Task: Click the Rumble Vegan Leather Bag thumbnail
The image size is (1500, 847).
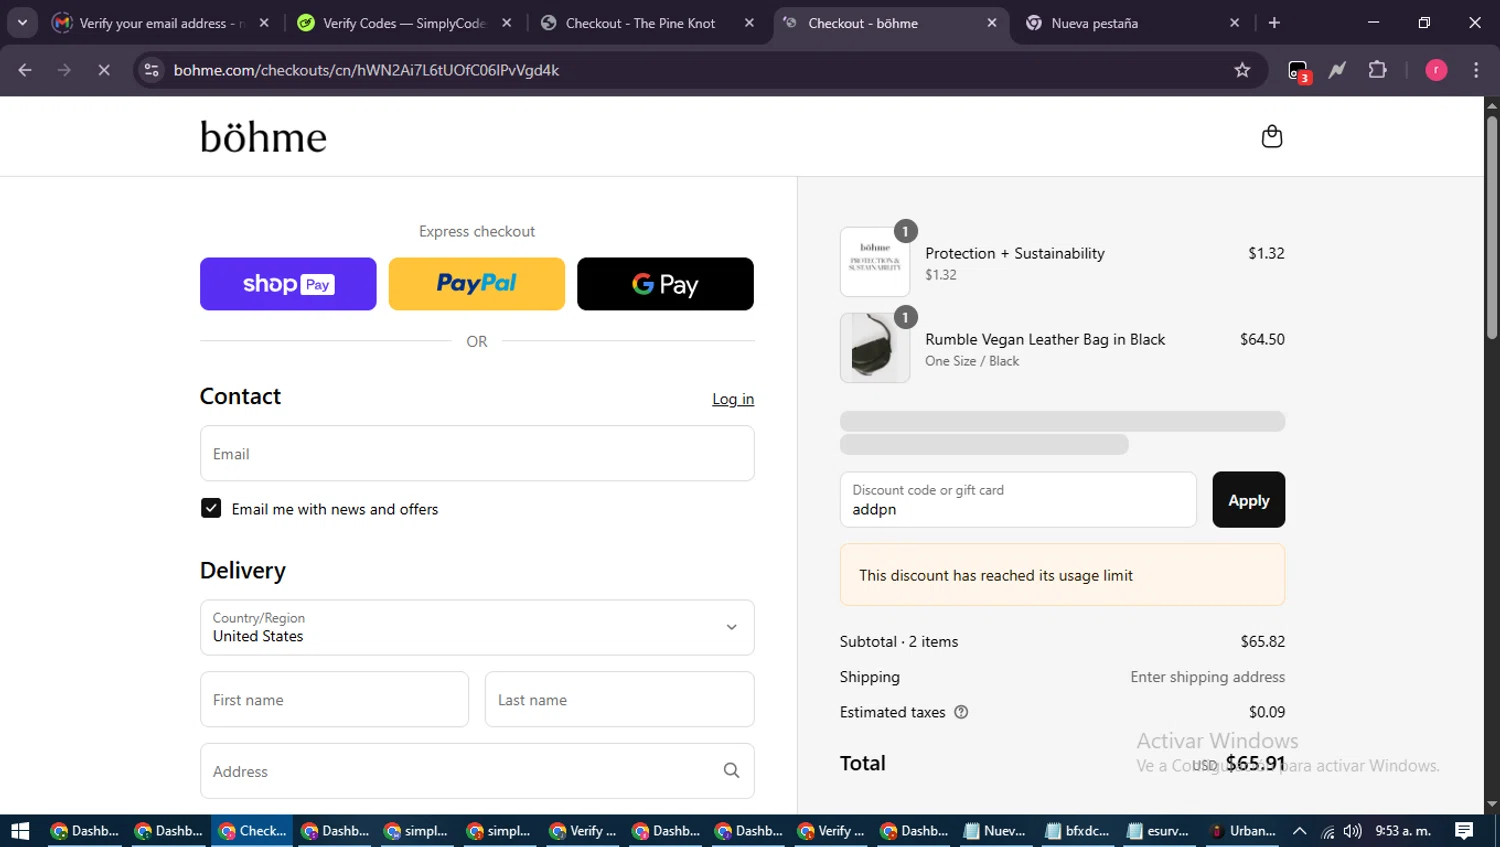Action: [x=875, y=348]
